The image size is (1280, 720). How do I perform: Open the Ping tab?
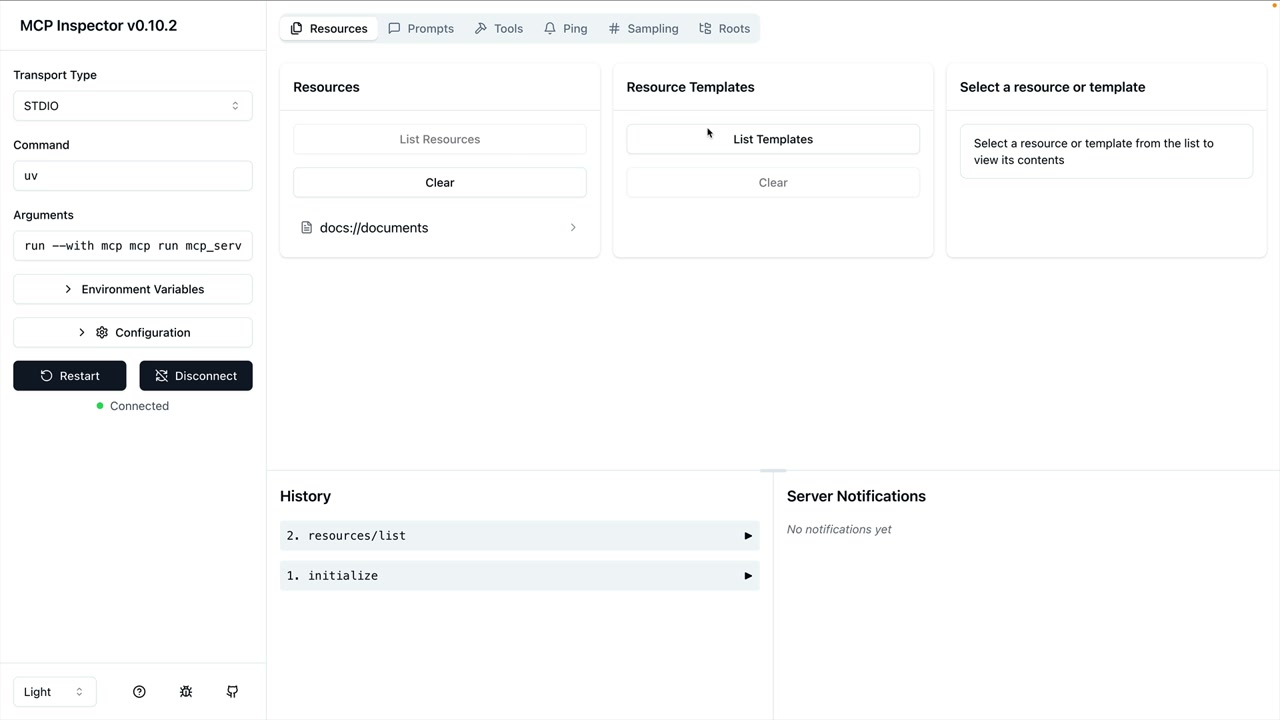coord(565,29)
